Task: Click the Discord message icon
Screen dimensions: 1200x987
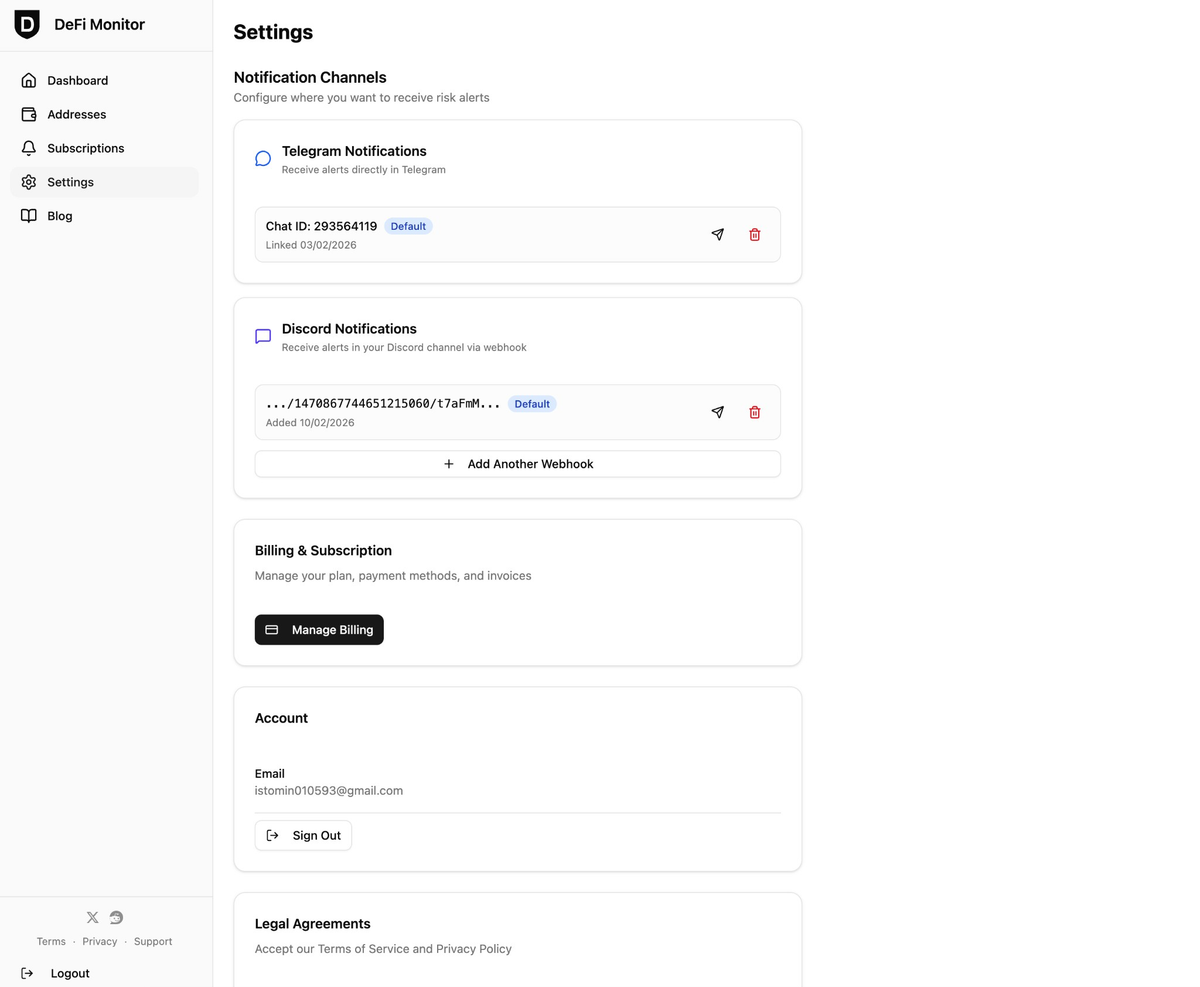Action: [263, 336]
